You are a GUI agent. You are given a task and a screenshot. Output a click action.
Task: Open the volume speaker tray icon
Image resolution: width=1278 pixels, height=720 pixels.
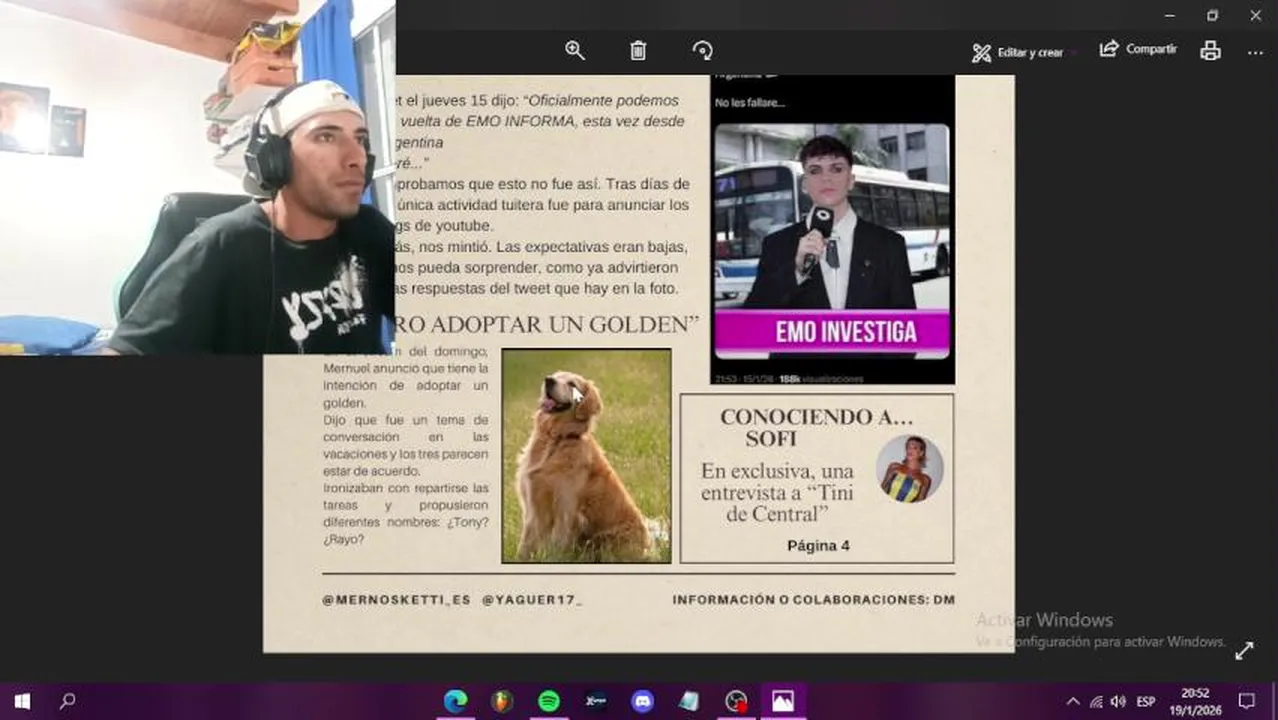click(x=1118, y=701)
